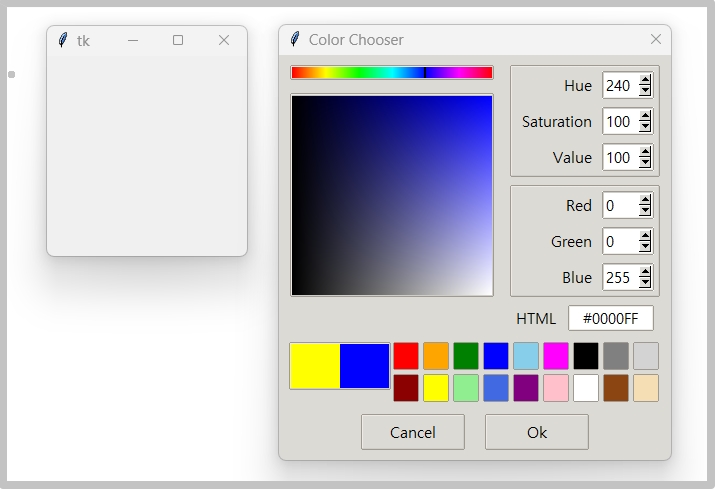Screen dimensions: 715x489
Task: Choose the royal blue swatch in bottom row
Action: (496, 388)
